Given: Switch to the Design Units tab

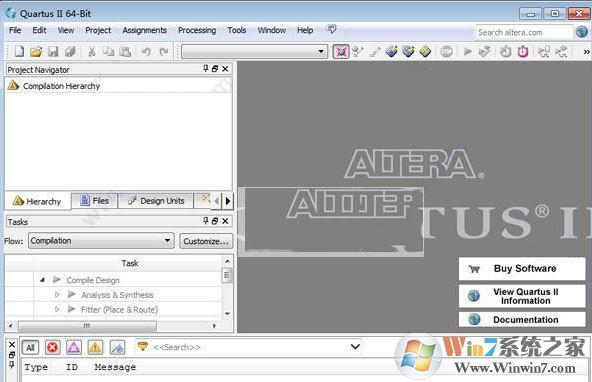Looking at the screenshot, I should 156,201.
